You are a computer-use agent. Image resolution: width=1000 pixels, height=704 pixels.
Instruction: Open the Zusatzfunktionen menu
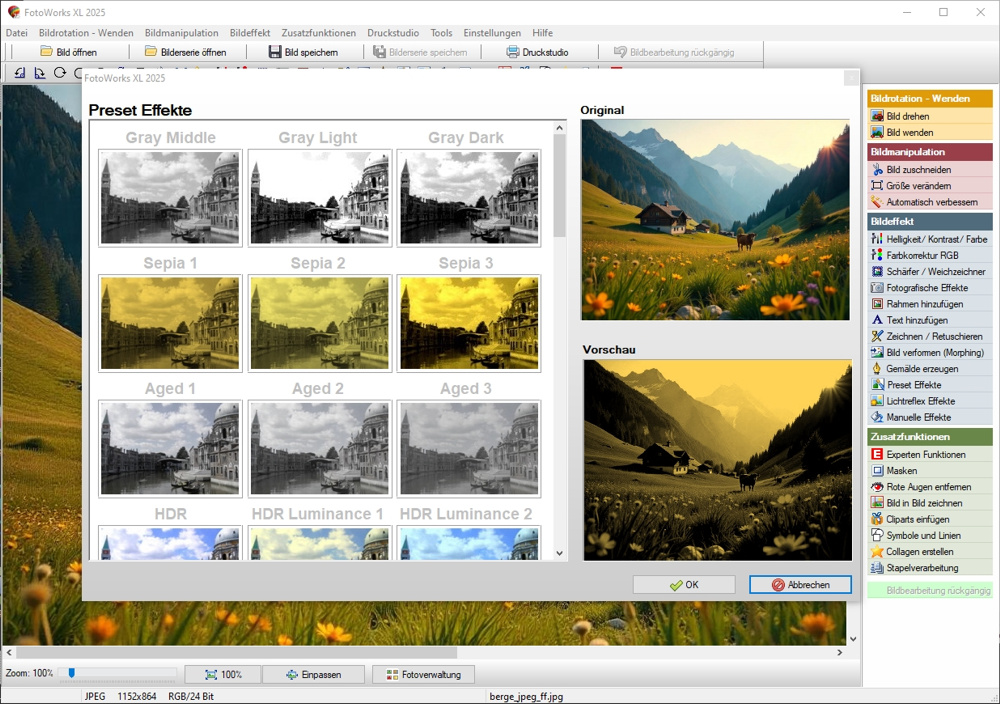(318, 33)
